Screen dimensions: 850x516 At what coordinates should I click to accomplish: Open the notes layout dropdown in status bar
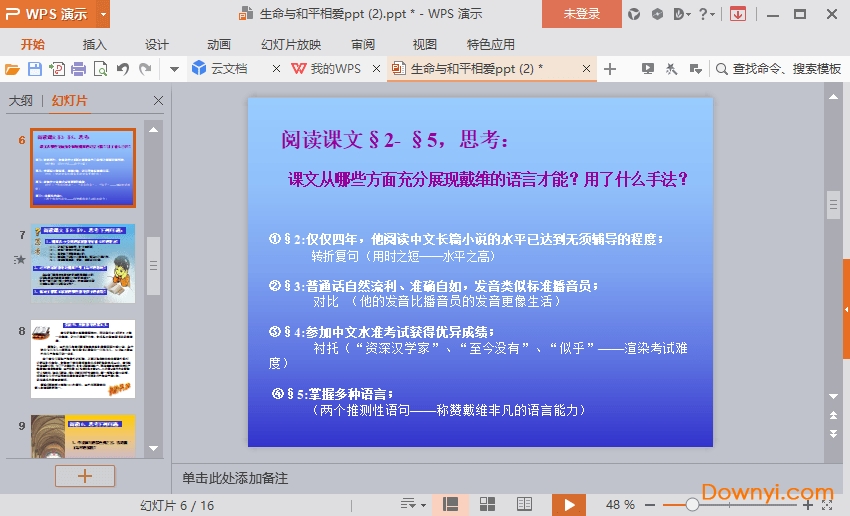[x=413, y=505]
